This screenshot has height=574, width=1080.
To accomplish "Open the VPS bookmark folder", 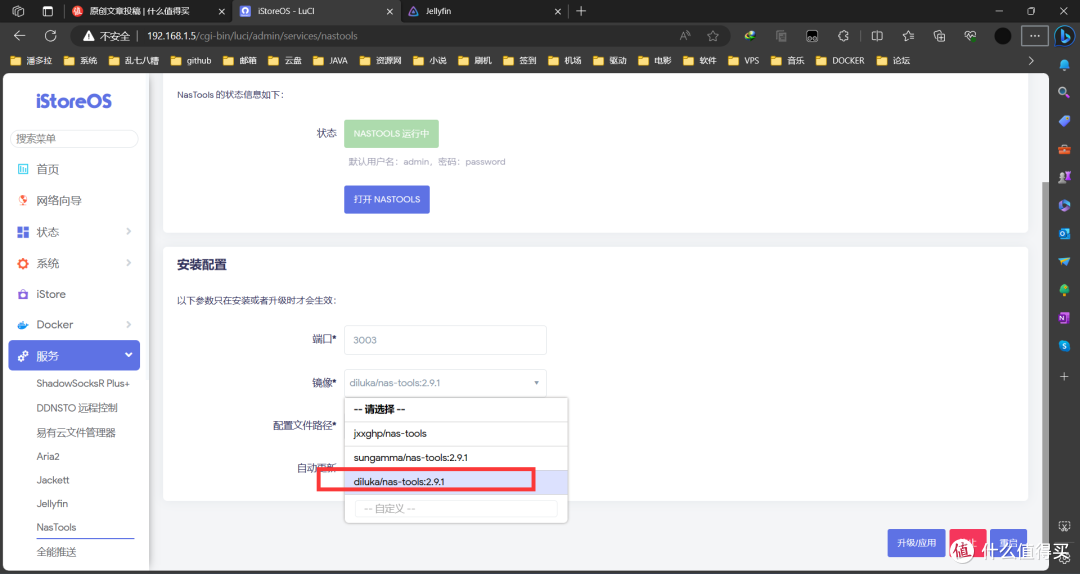I will (x=743, y=61).
